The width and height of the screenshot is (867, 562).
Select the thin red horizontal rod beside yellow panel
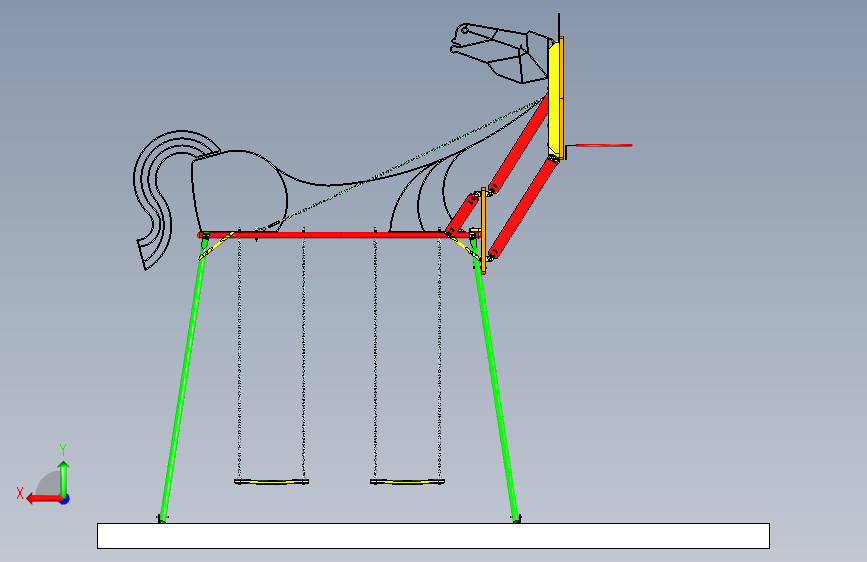pos(604,145)
